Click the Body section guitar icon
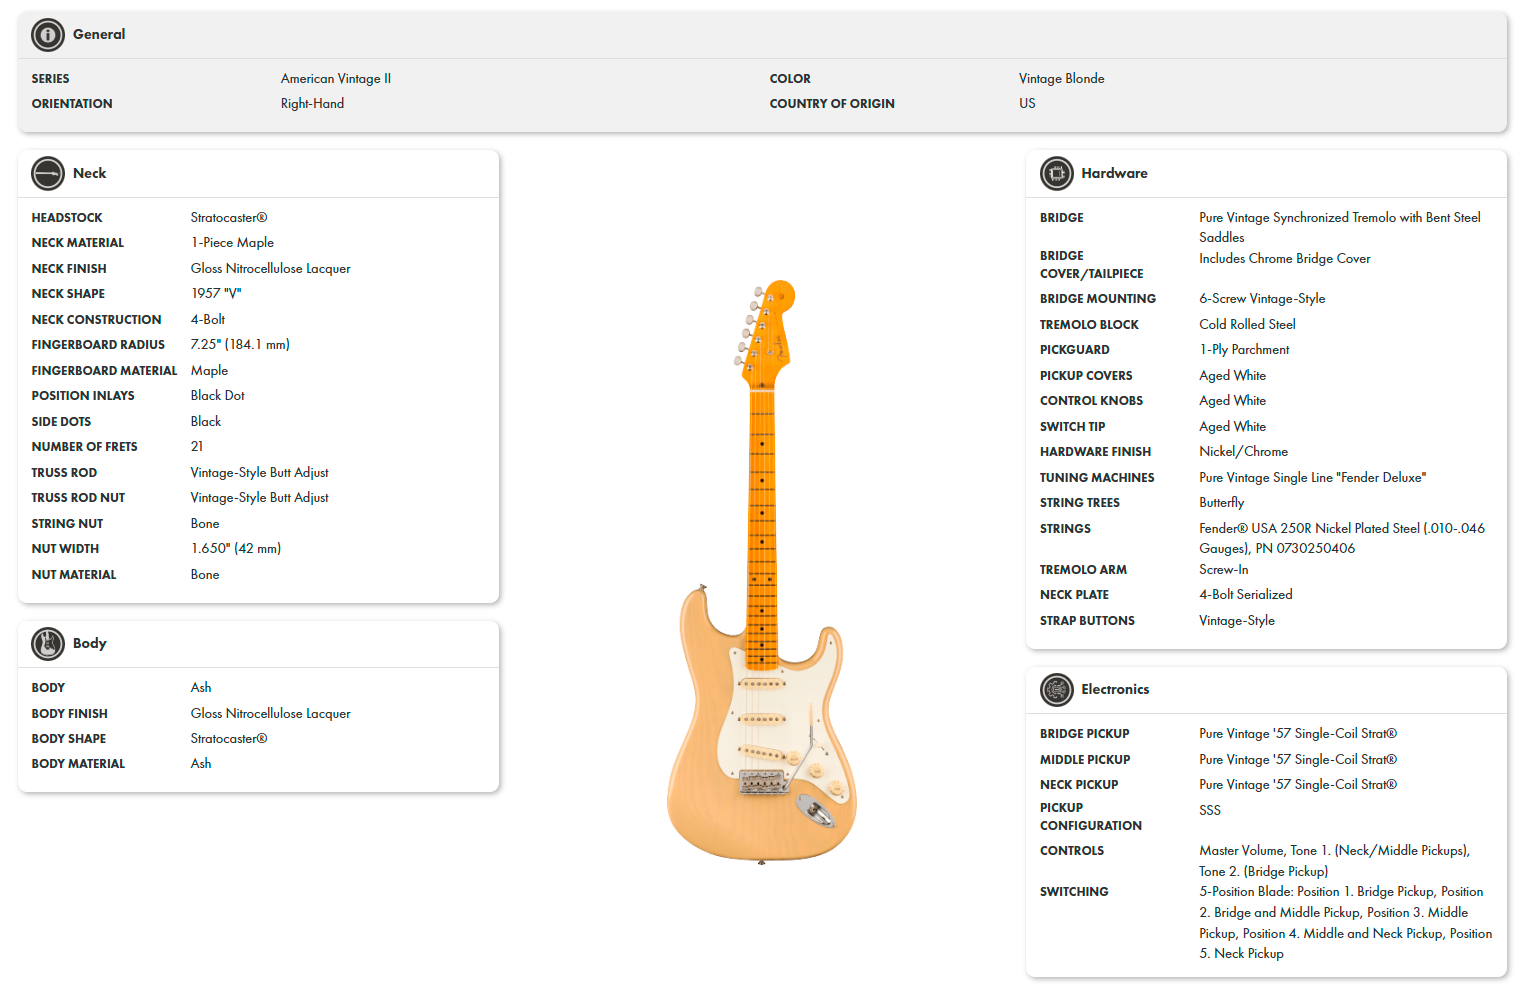Image resolution: width=1521 pixels, height=1001 pixels. (x=48, y=644)
